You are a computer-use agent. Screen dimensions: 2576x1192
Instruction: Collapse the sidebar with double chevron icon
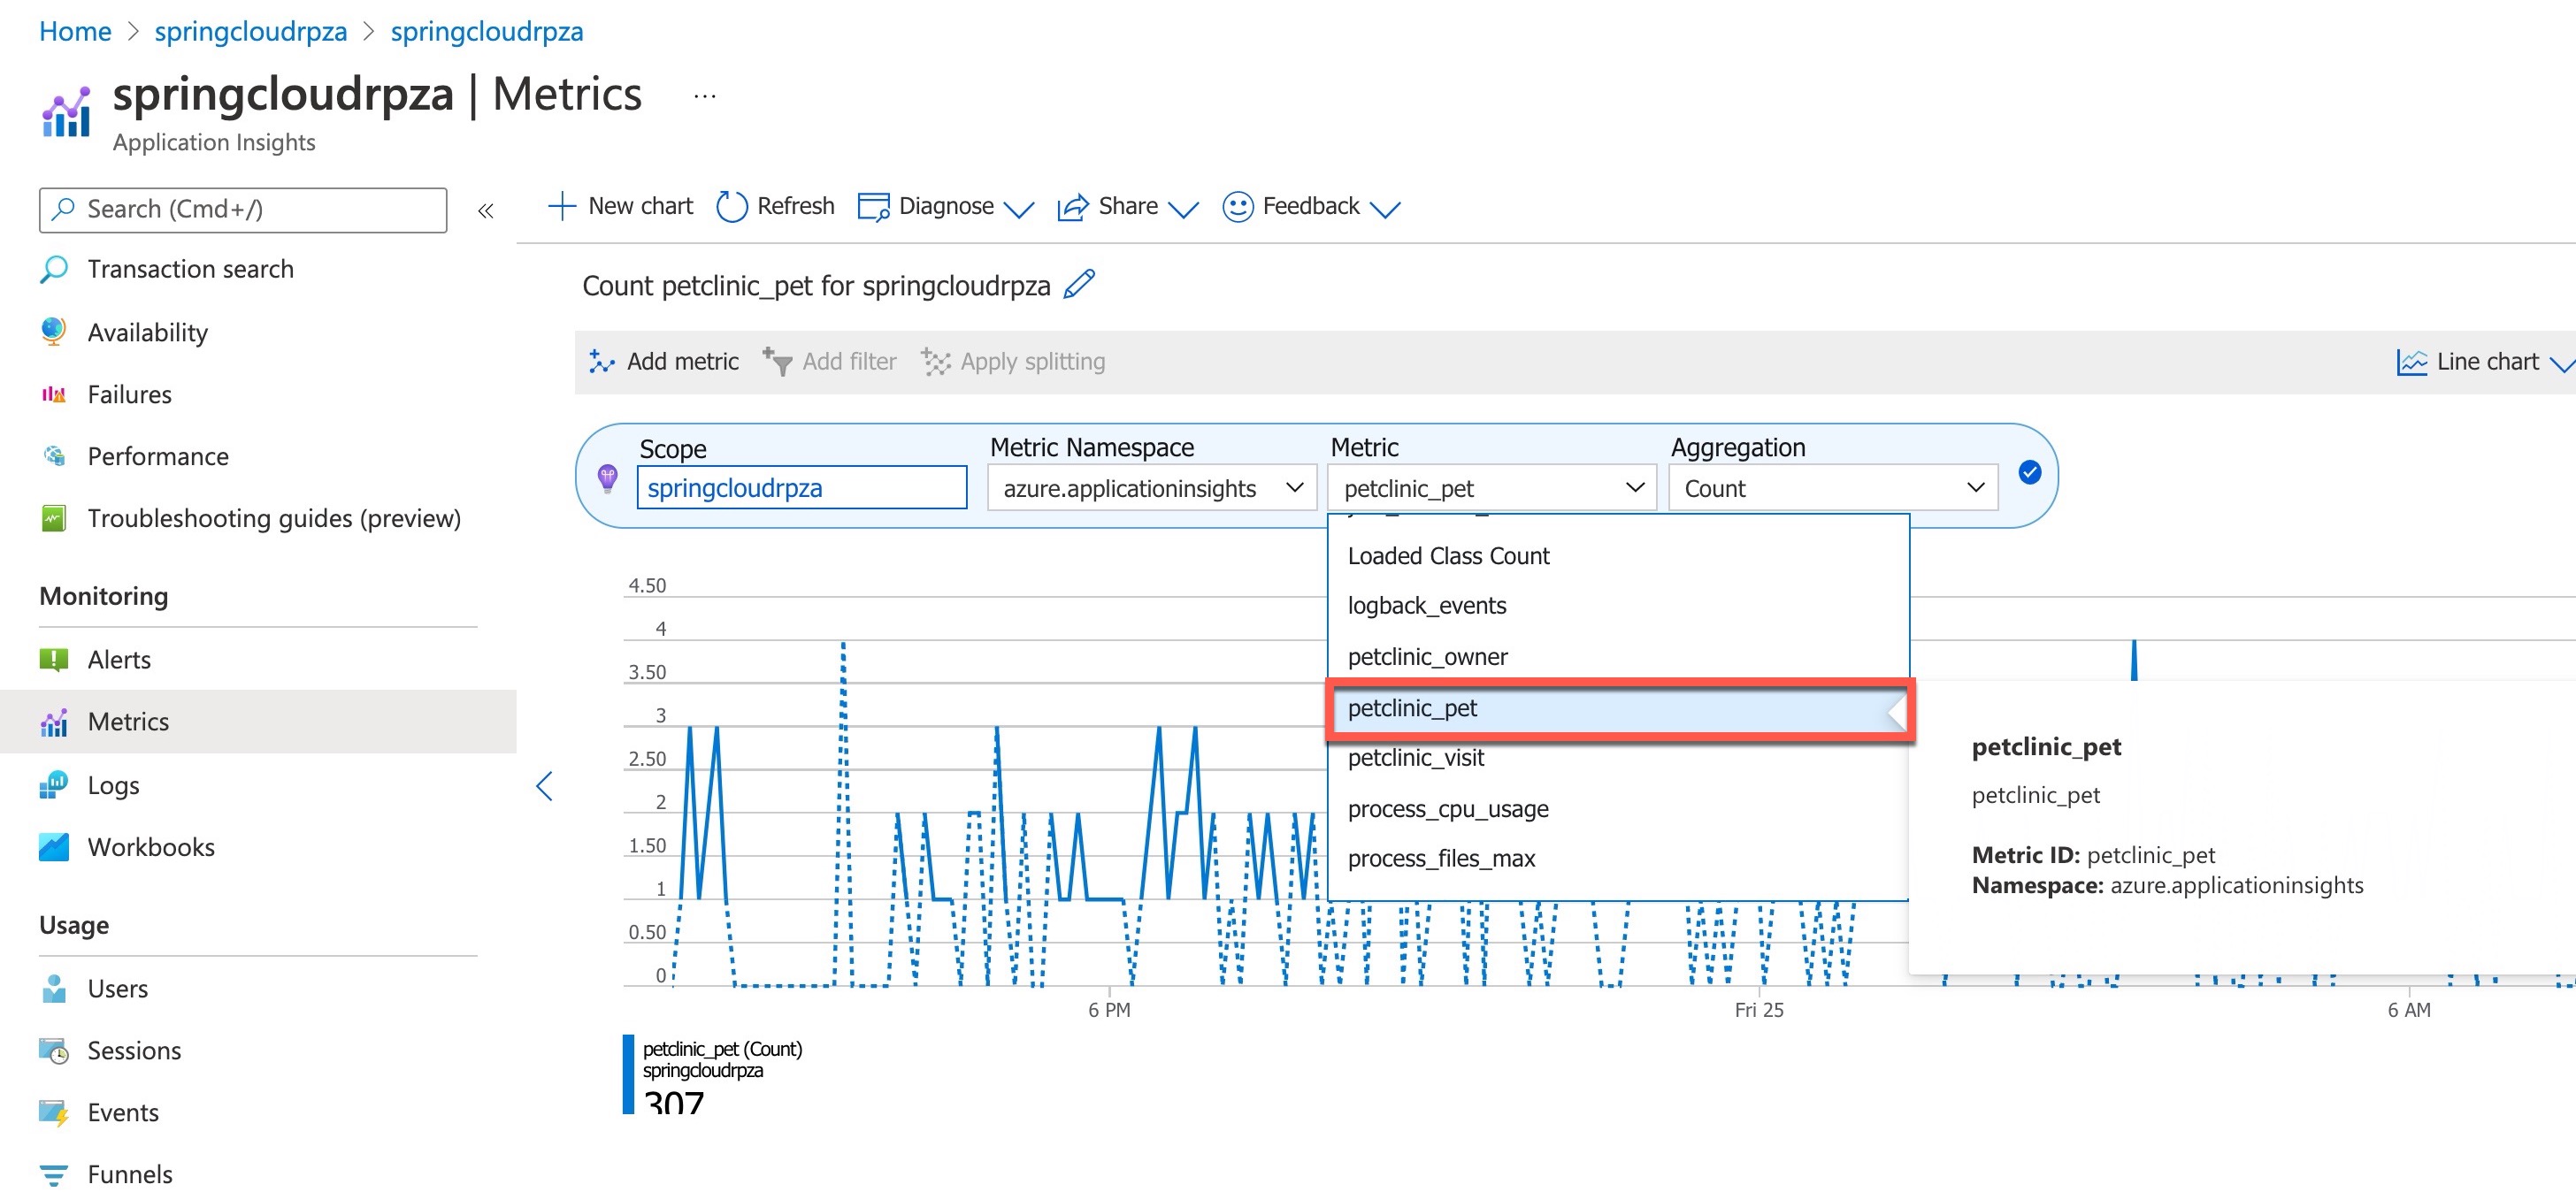click(x=486, y=211)
